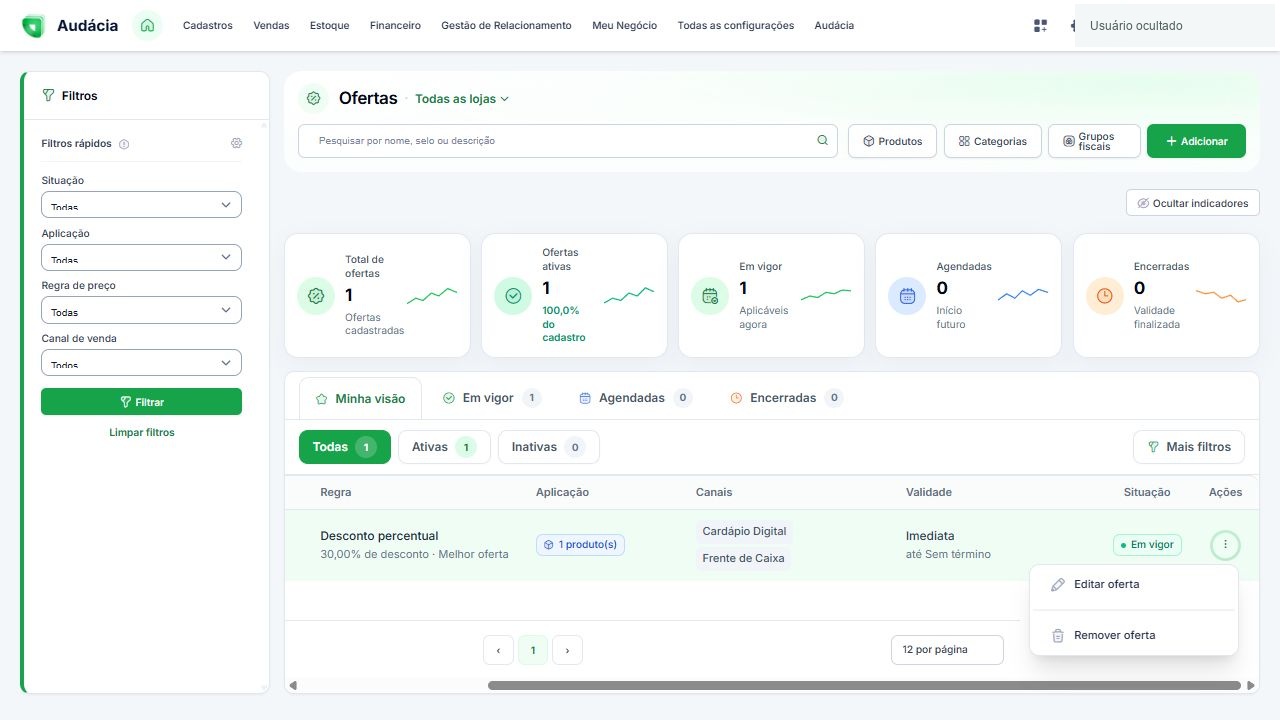This screenshot has height=720, width=1280.
Task: Click the search magnifier icon
Action: 823,141
